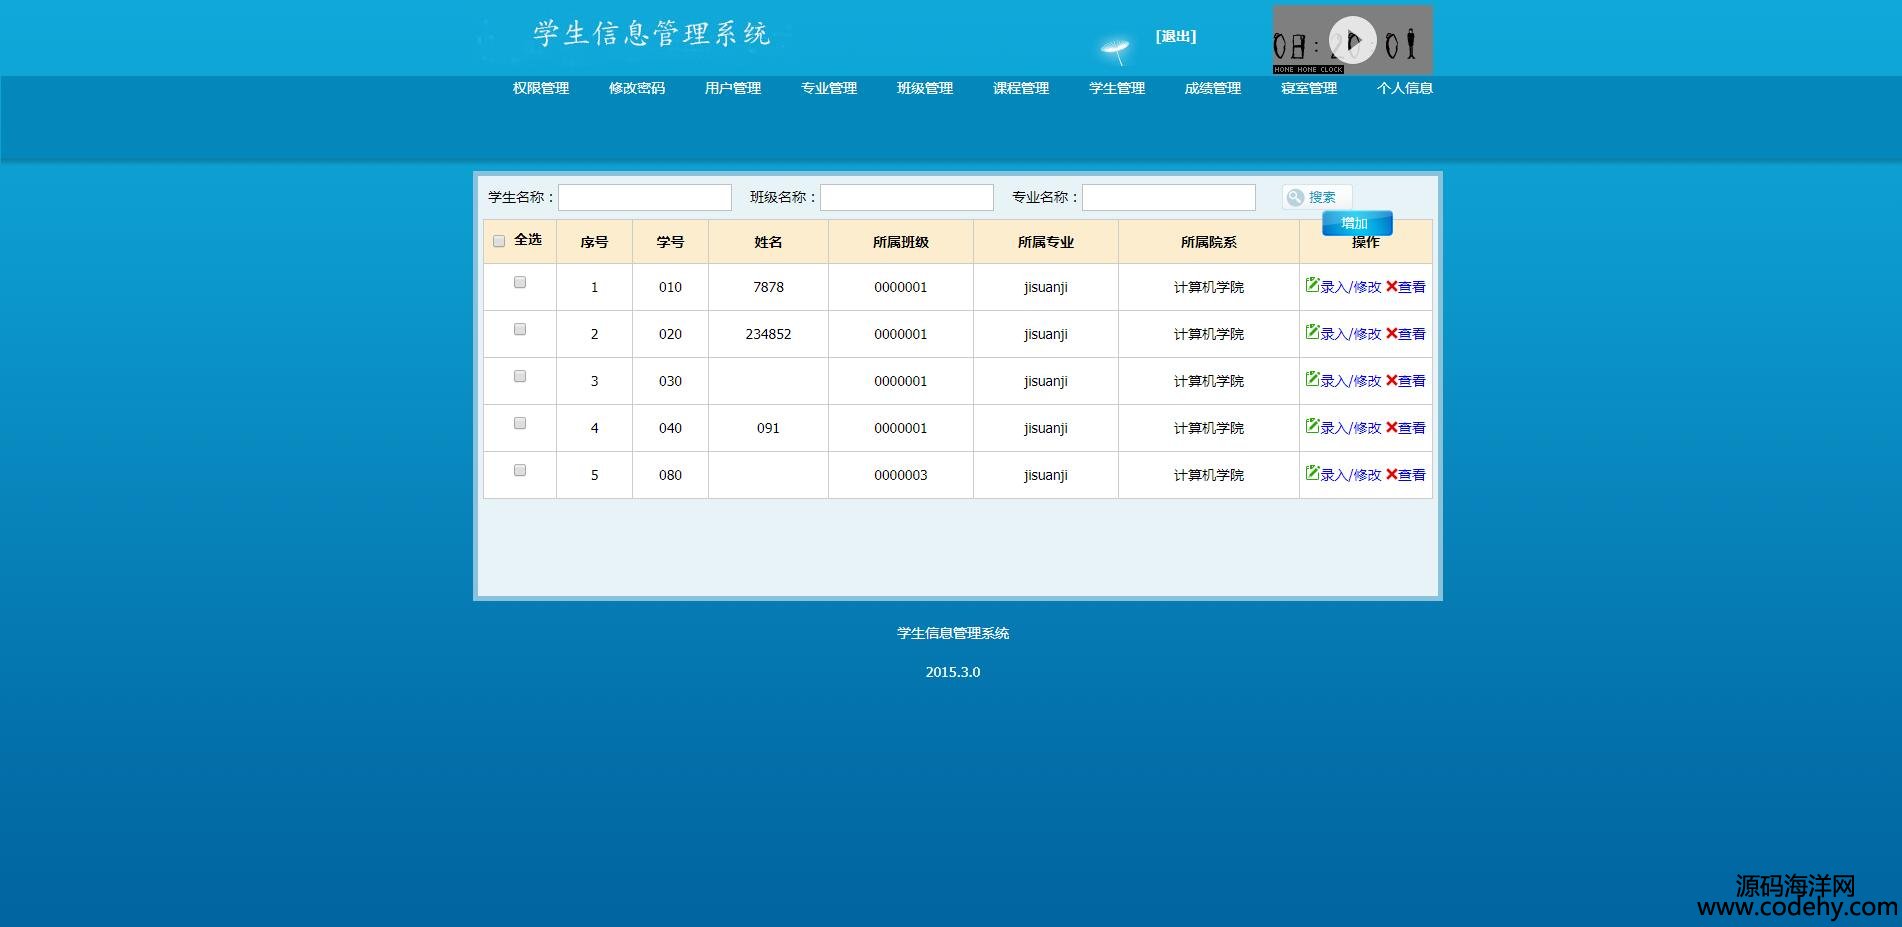Click the green edit icon in row 1

[x=1311, y=285]
